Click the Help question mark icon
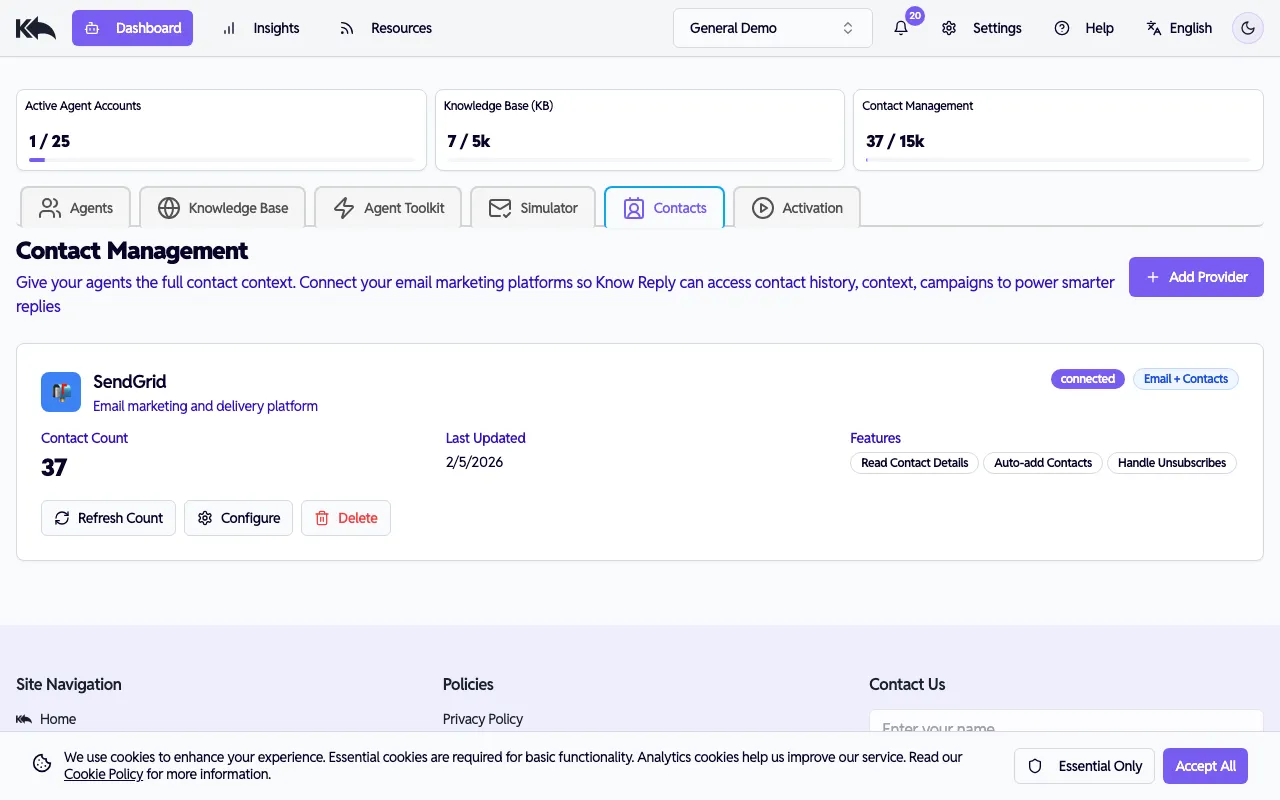Image resolution: width=1280 pixels, height=800 pixels. (x=1061, y=28)
